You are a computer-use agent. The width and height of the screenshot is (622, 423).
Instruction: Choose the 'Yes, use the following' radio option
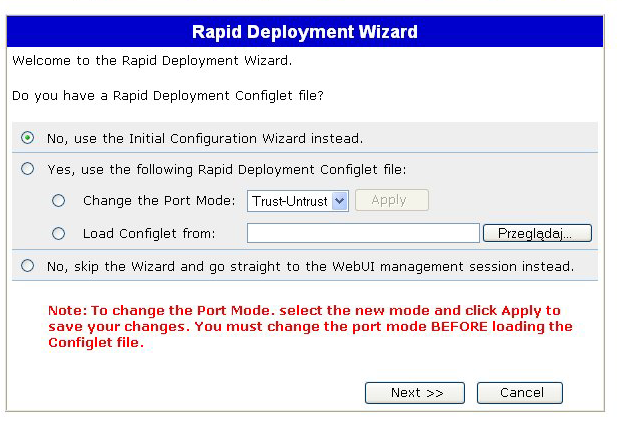[x=27, y=169]
